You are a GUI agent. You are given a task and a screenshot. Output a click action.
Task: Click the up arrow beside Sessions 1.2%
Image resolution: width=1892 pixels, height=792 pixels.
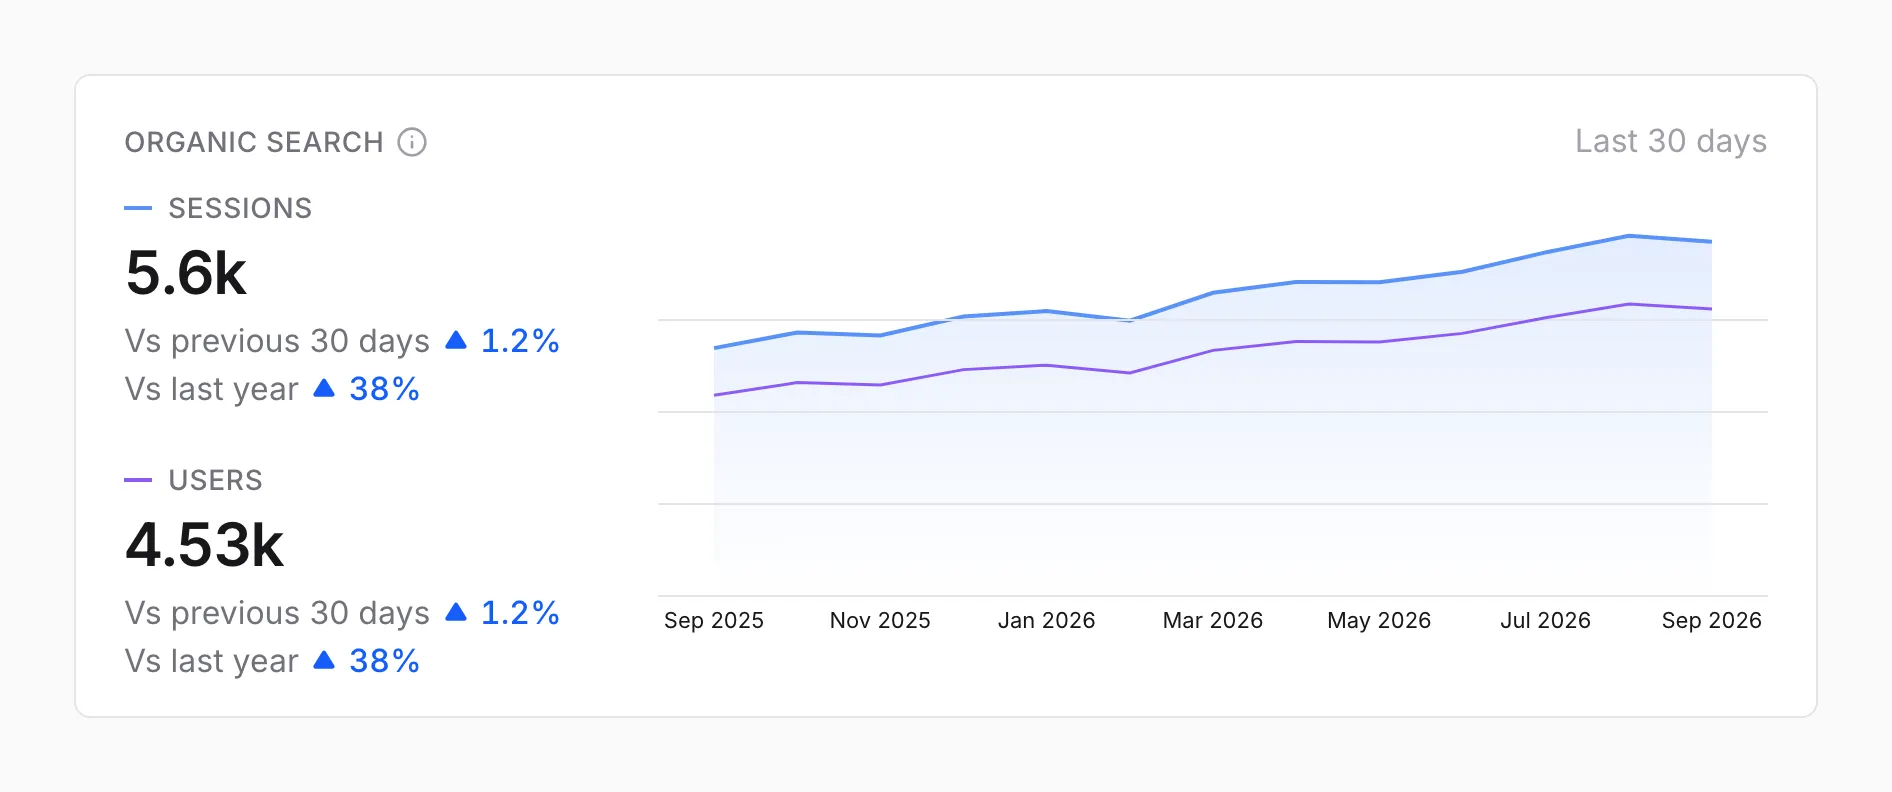(x=456, y=340)
